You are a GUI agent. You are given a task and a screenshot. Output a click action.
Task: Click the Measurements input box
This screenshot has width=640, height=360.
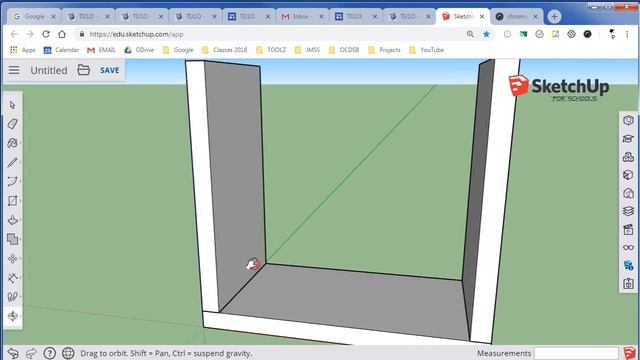pyautogui.click(x=576, y=353)
